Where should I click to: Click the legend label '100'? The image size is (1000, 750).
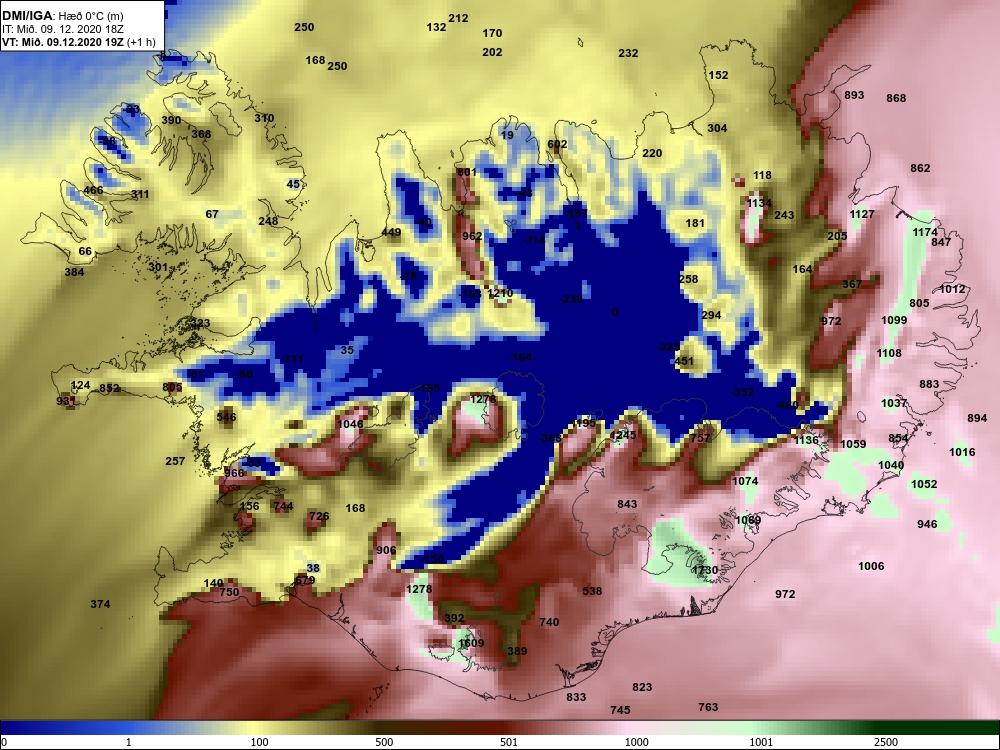pos(260,742)
